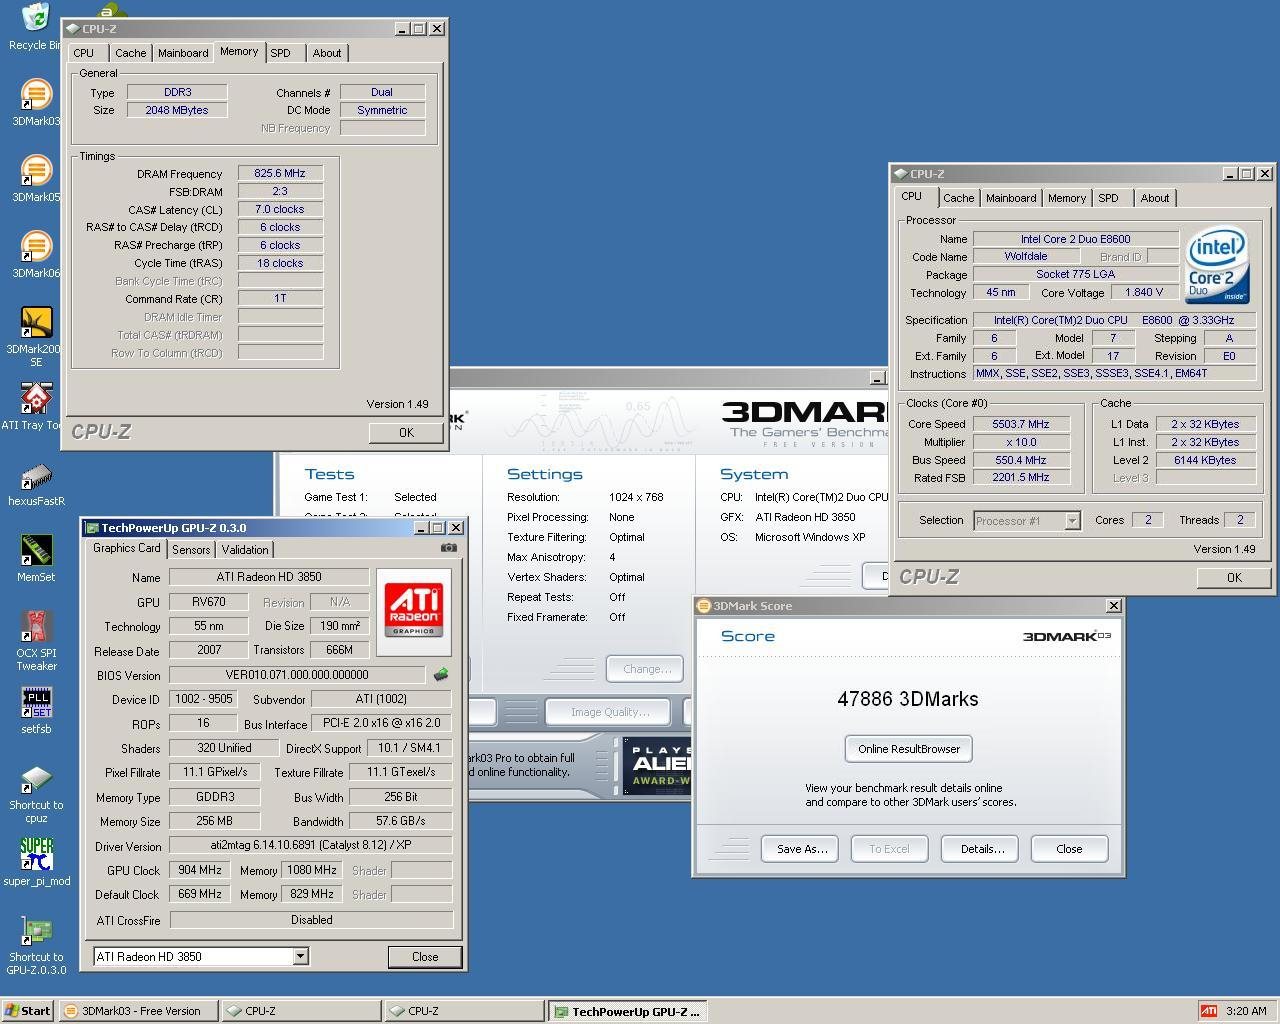Screen dimensions: 1280x1024
Task: Open the About tab in right CPU-Z window
Action: (1155, 198)
